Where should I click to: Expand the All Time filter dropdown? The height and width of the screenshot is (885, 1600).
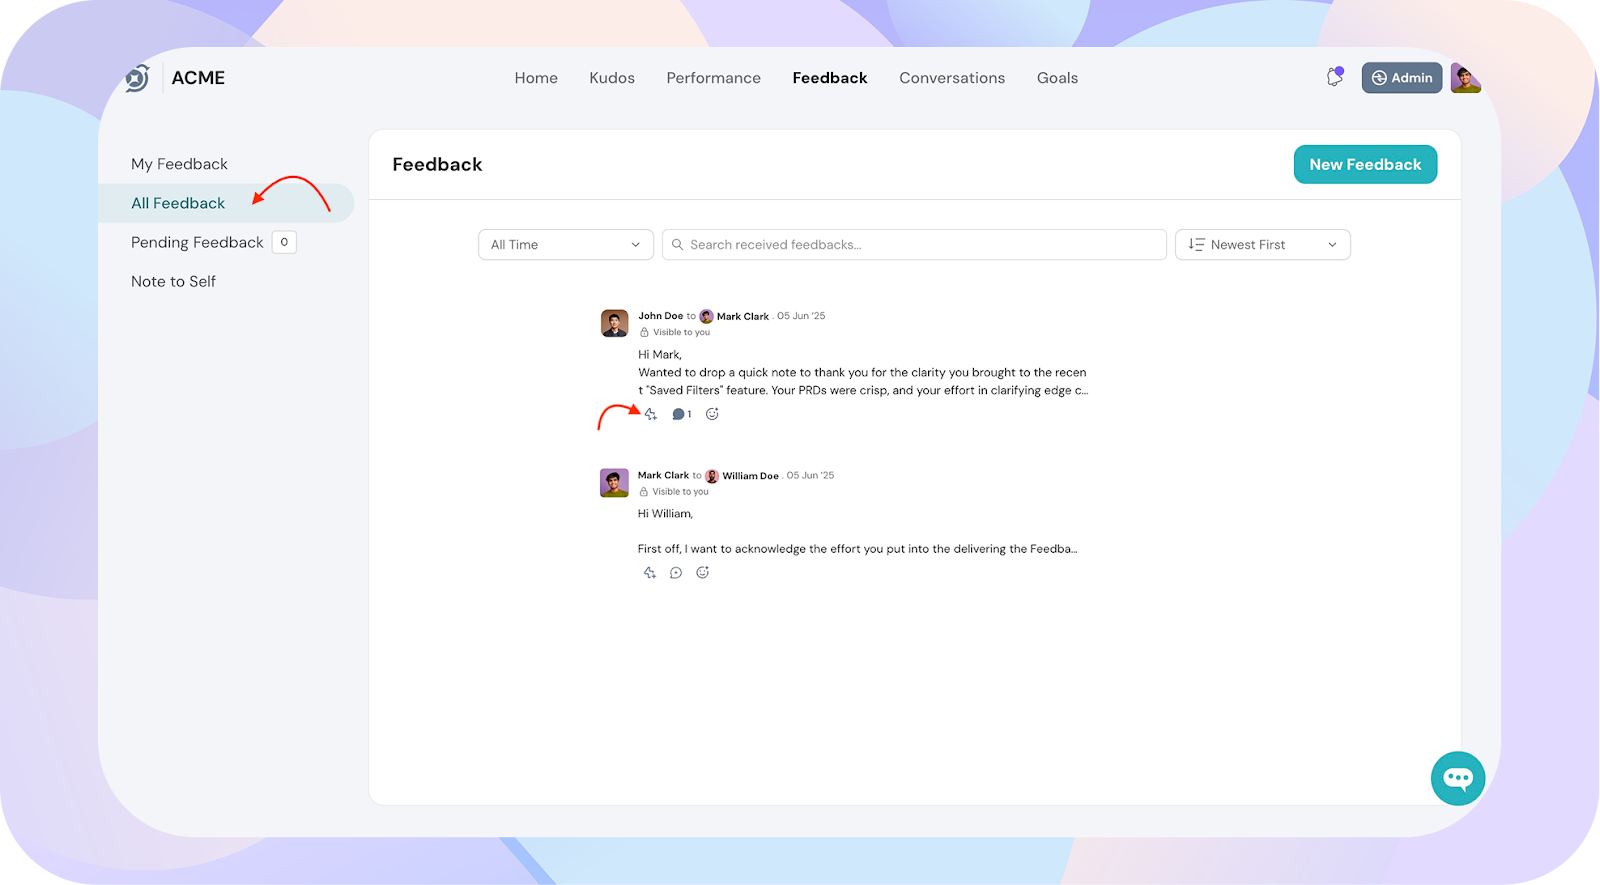point(565,245)
